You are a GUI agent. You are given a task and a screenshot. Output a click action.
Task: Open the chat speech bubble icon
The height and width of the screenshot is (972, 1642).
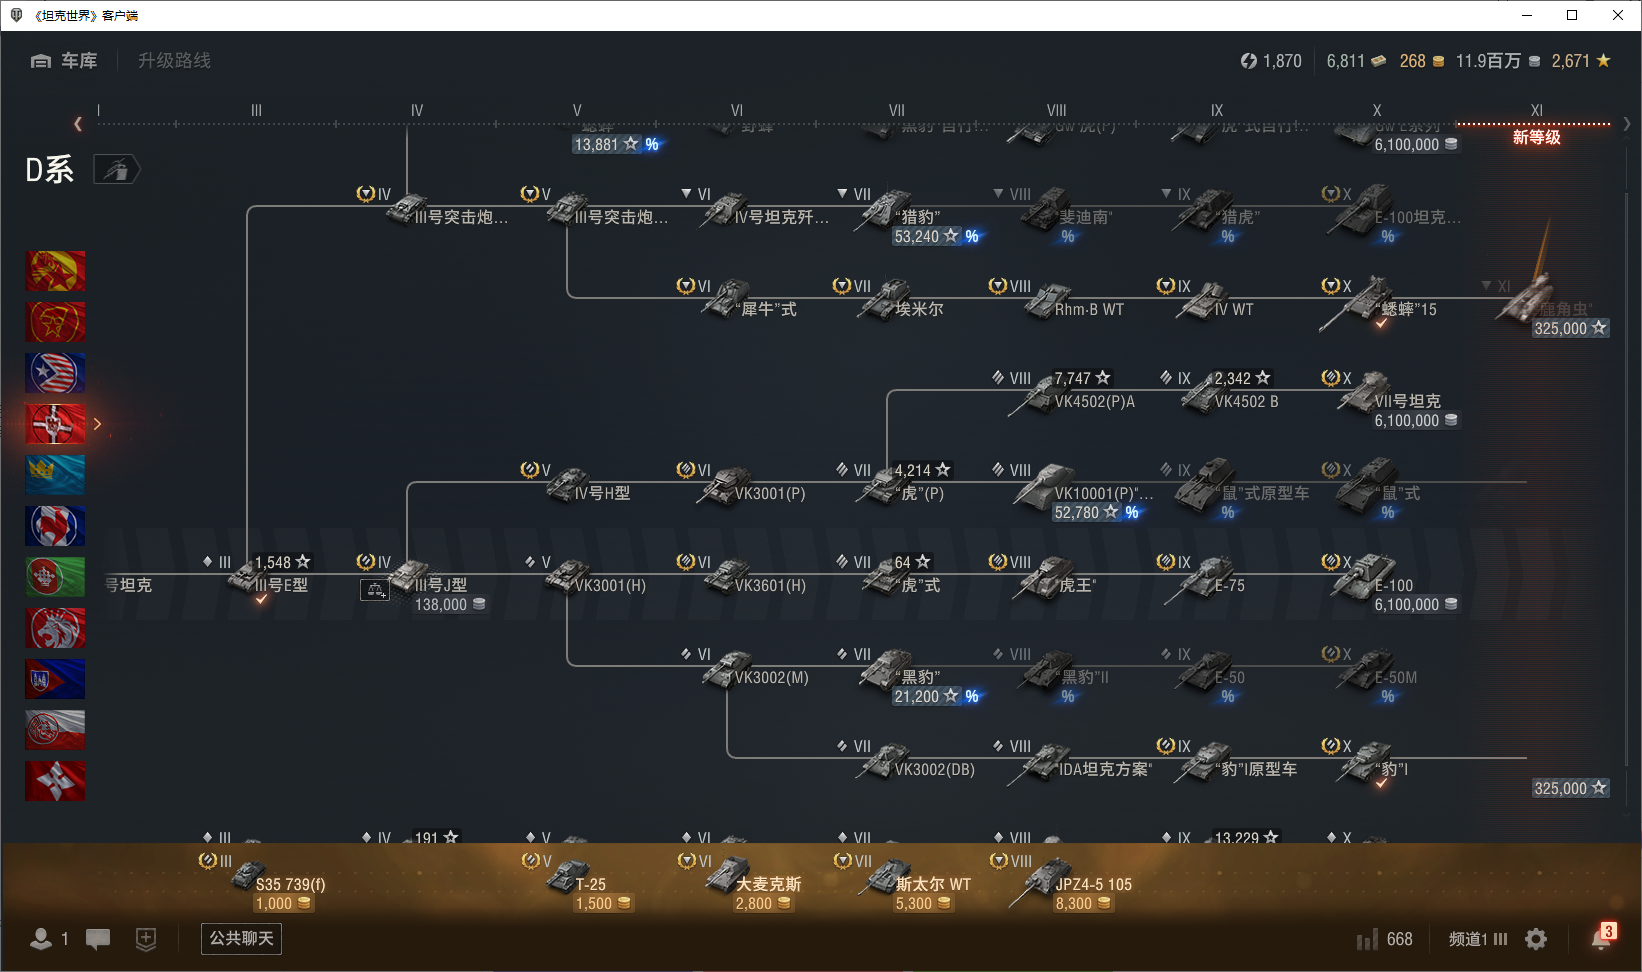point(98,939)
